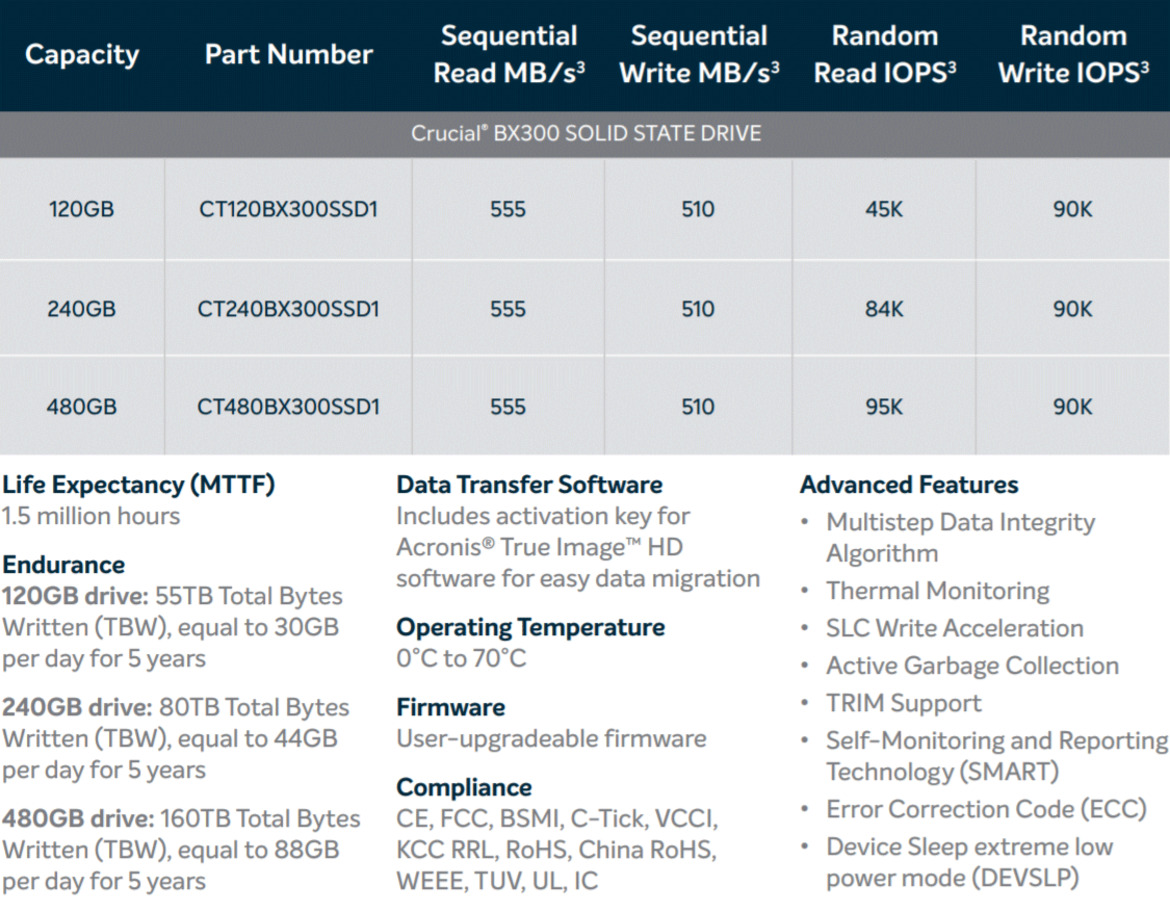Select 'Includes activation key for' line
This screenshot has width=1170, height=912.
(543, 516)
